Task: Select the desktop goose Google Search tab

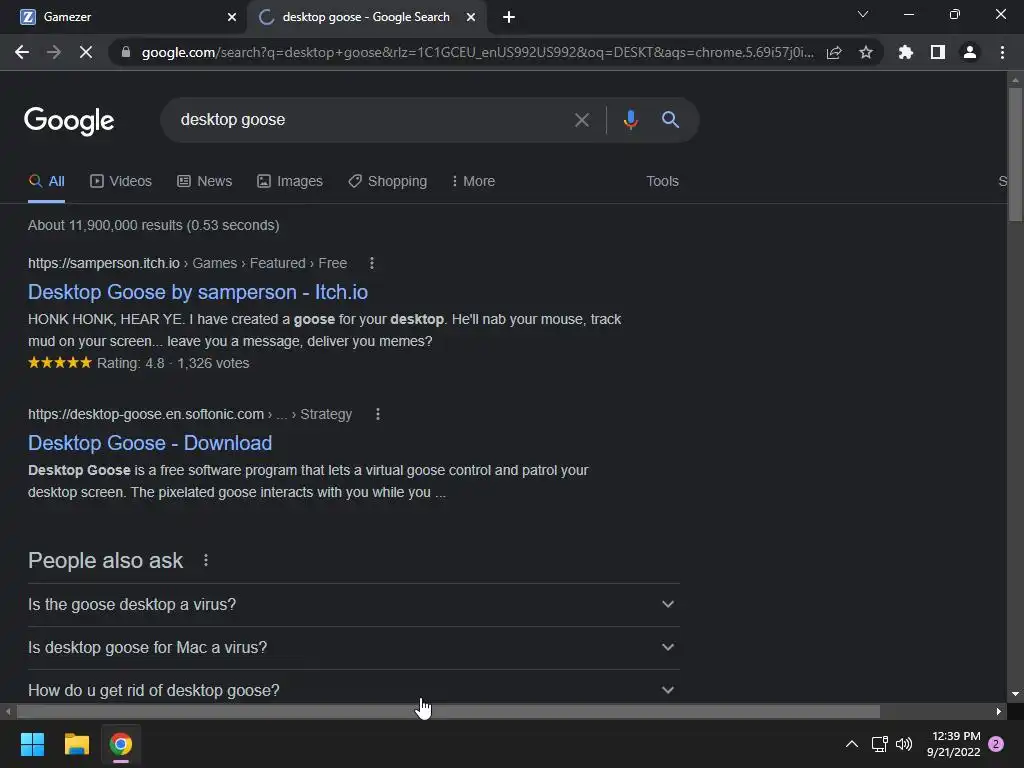Action: point(366,17)
